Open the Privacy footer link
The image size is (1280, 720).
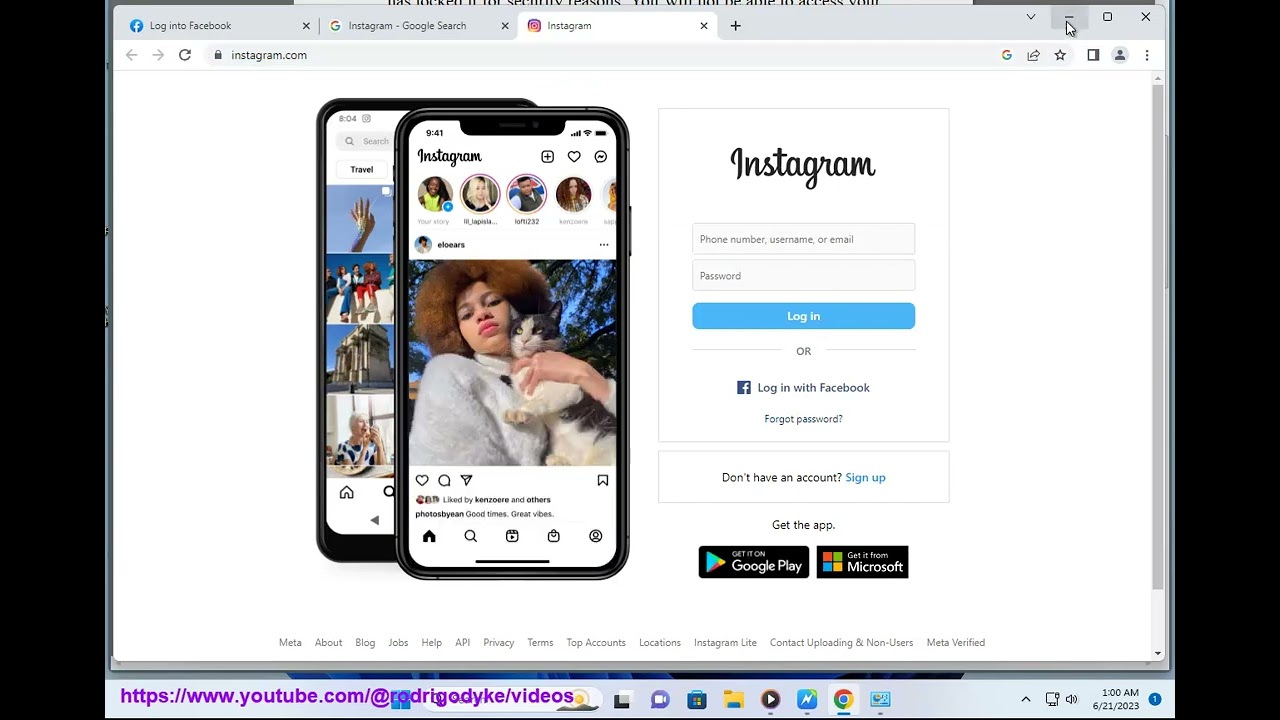[x=498, y=643]
